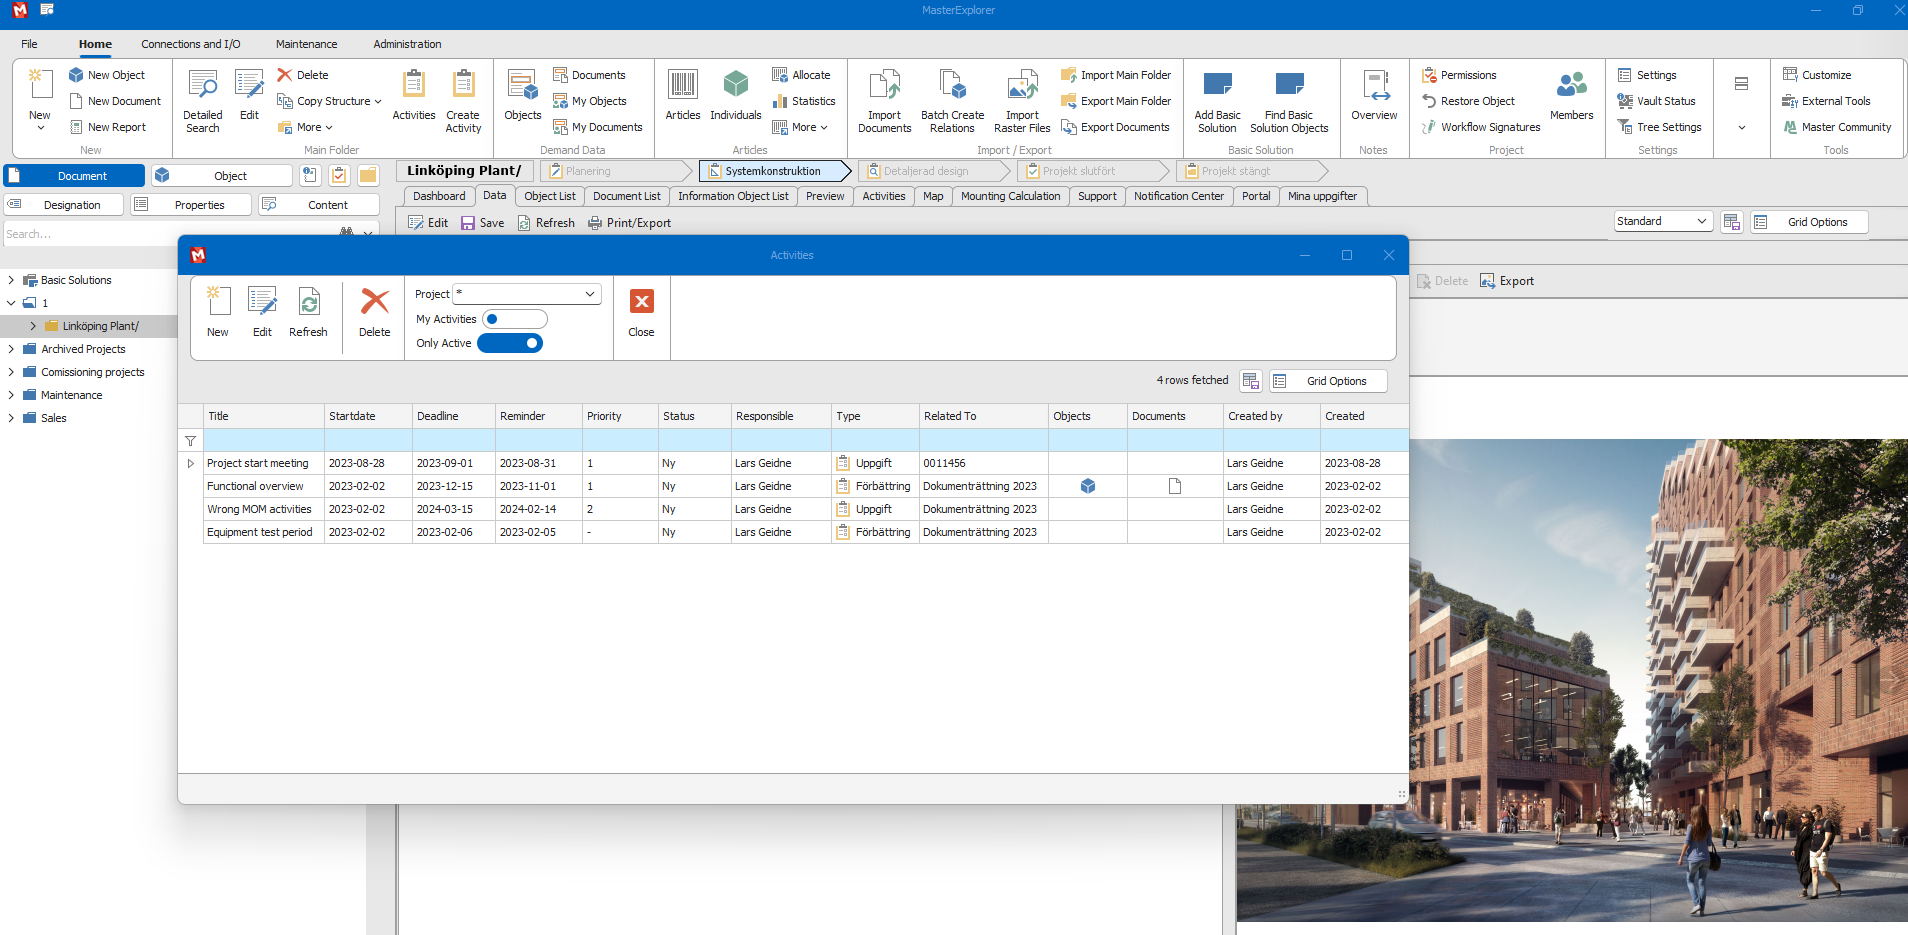Click the object cube icon in Functional overview row
The width and height of the screenshot is (1908, 935).
(x=1088, y=486)
